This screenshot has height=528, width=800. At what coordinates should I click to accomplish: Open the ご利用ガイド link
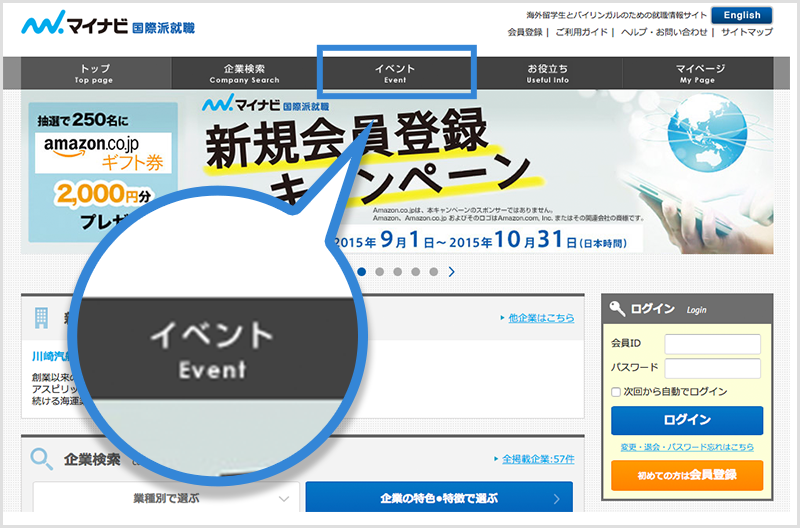point(581,32)
